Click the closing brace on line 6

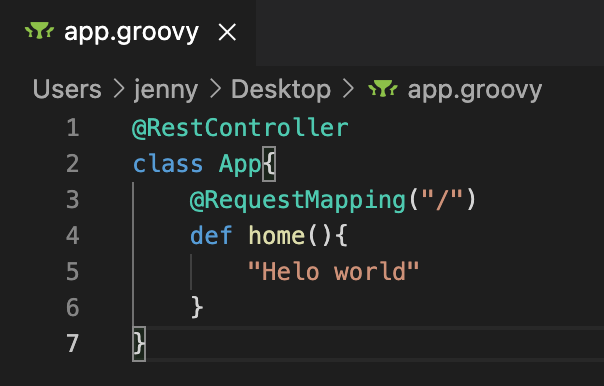pyautogui.click(x=197, y=307)
